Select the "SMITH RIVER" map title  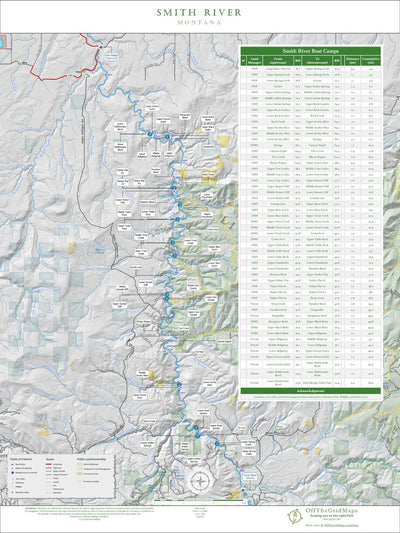click(x=199, y=13)
